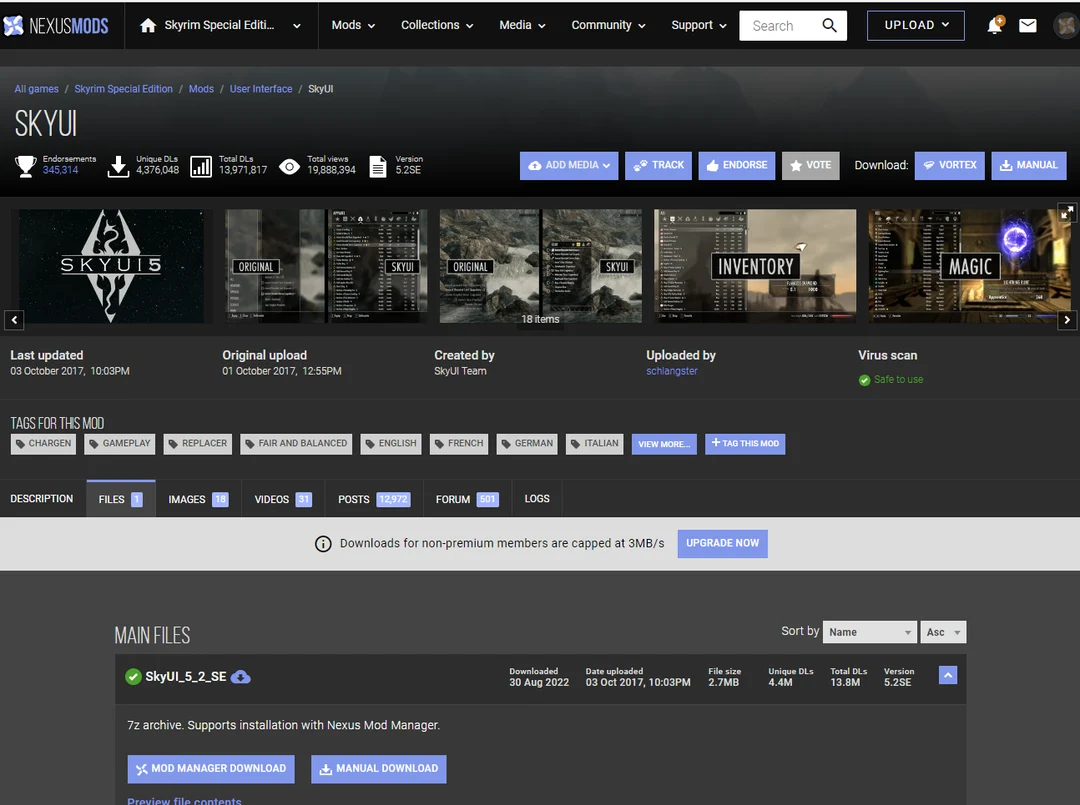
Task: Expand the image gallery fullscreen icon
Action: coord(1067,212)
